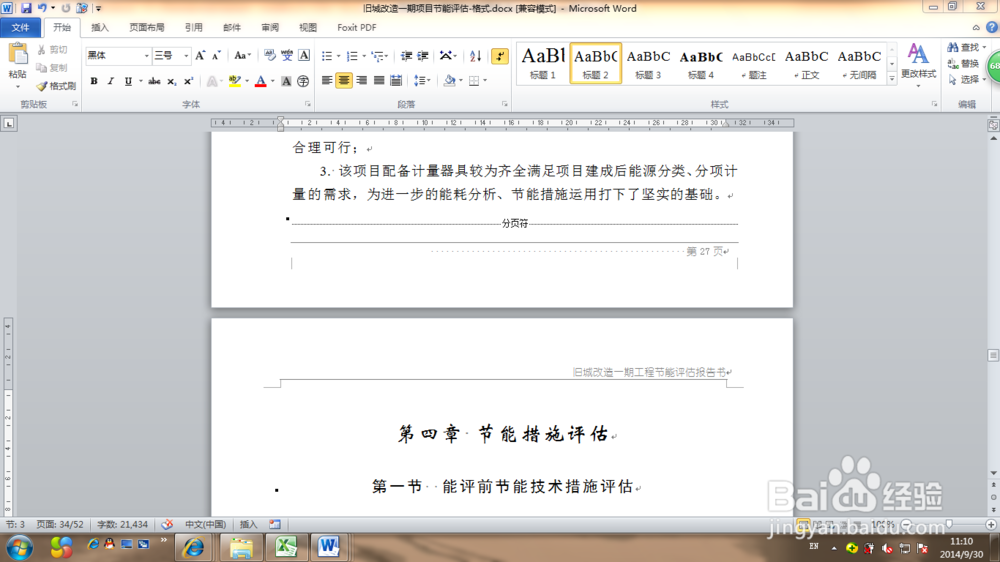Click the spelling check status bar icon
This screenshot has height=562, width=1000.
coord(167,524)
